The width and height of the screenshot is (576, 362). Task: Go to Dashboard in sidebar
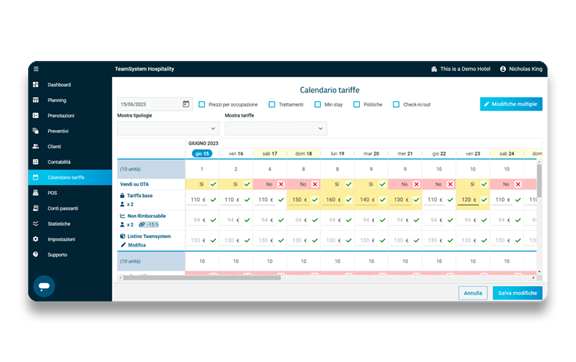[59, 85]
